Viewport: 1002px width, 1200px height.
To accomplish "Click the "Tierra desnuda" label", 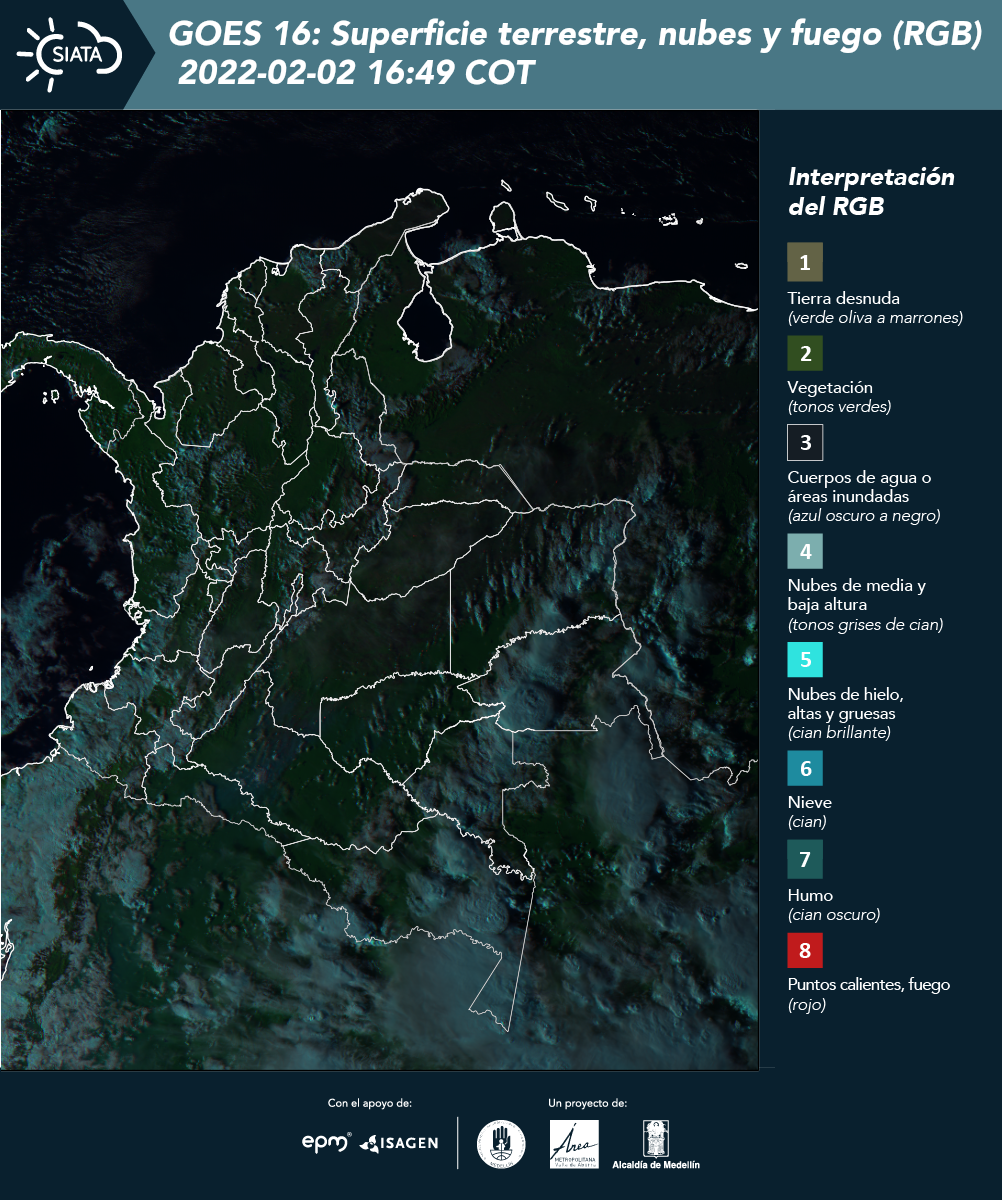I will [x=844, y=298].
